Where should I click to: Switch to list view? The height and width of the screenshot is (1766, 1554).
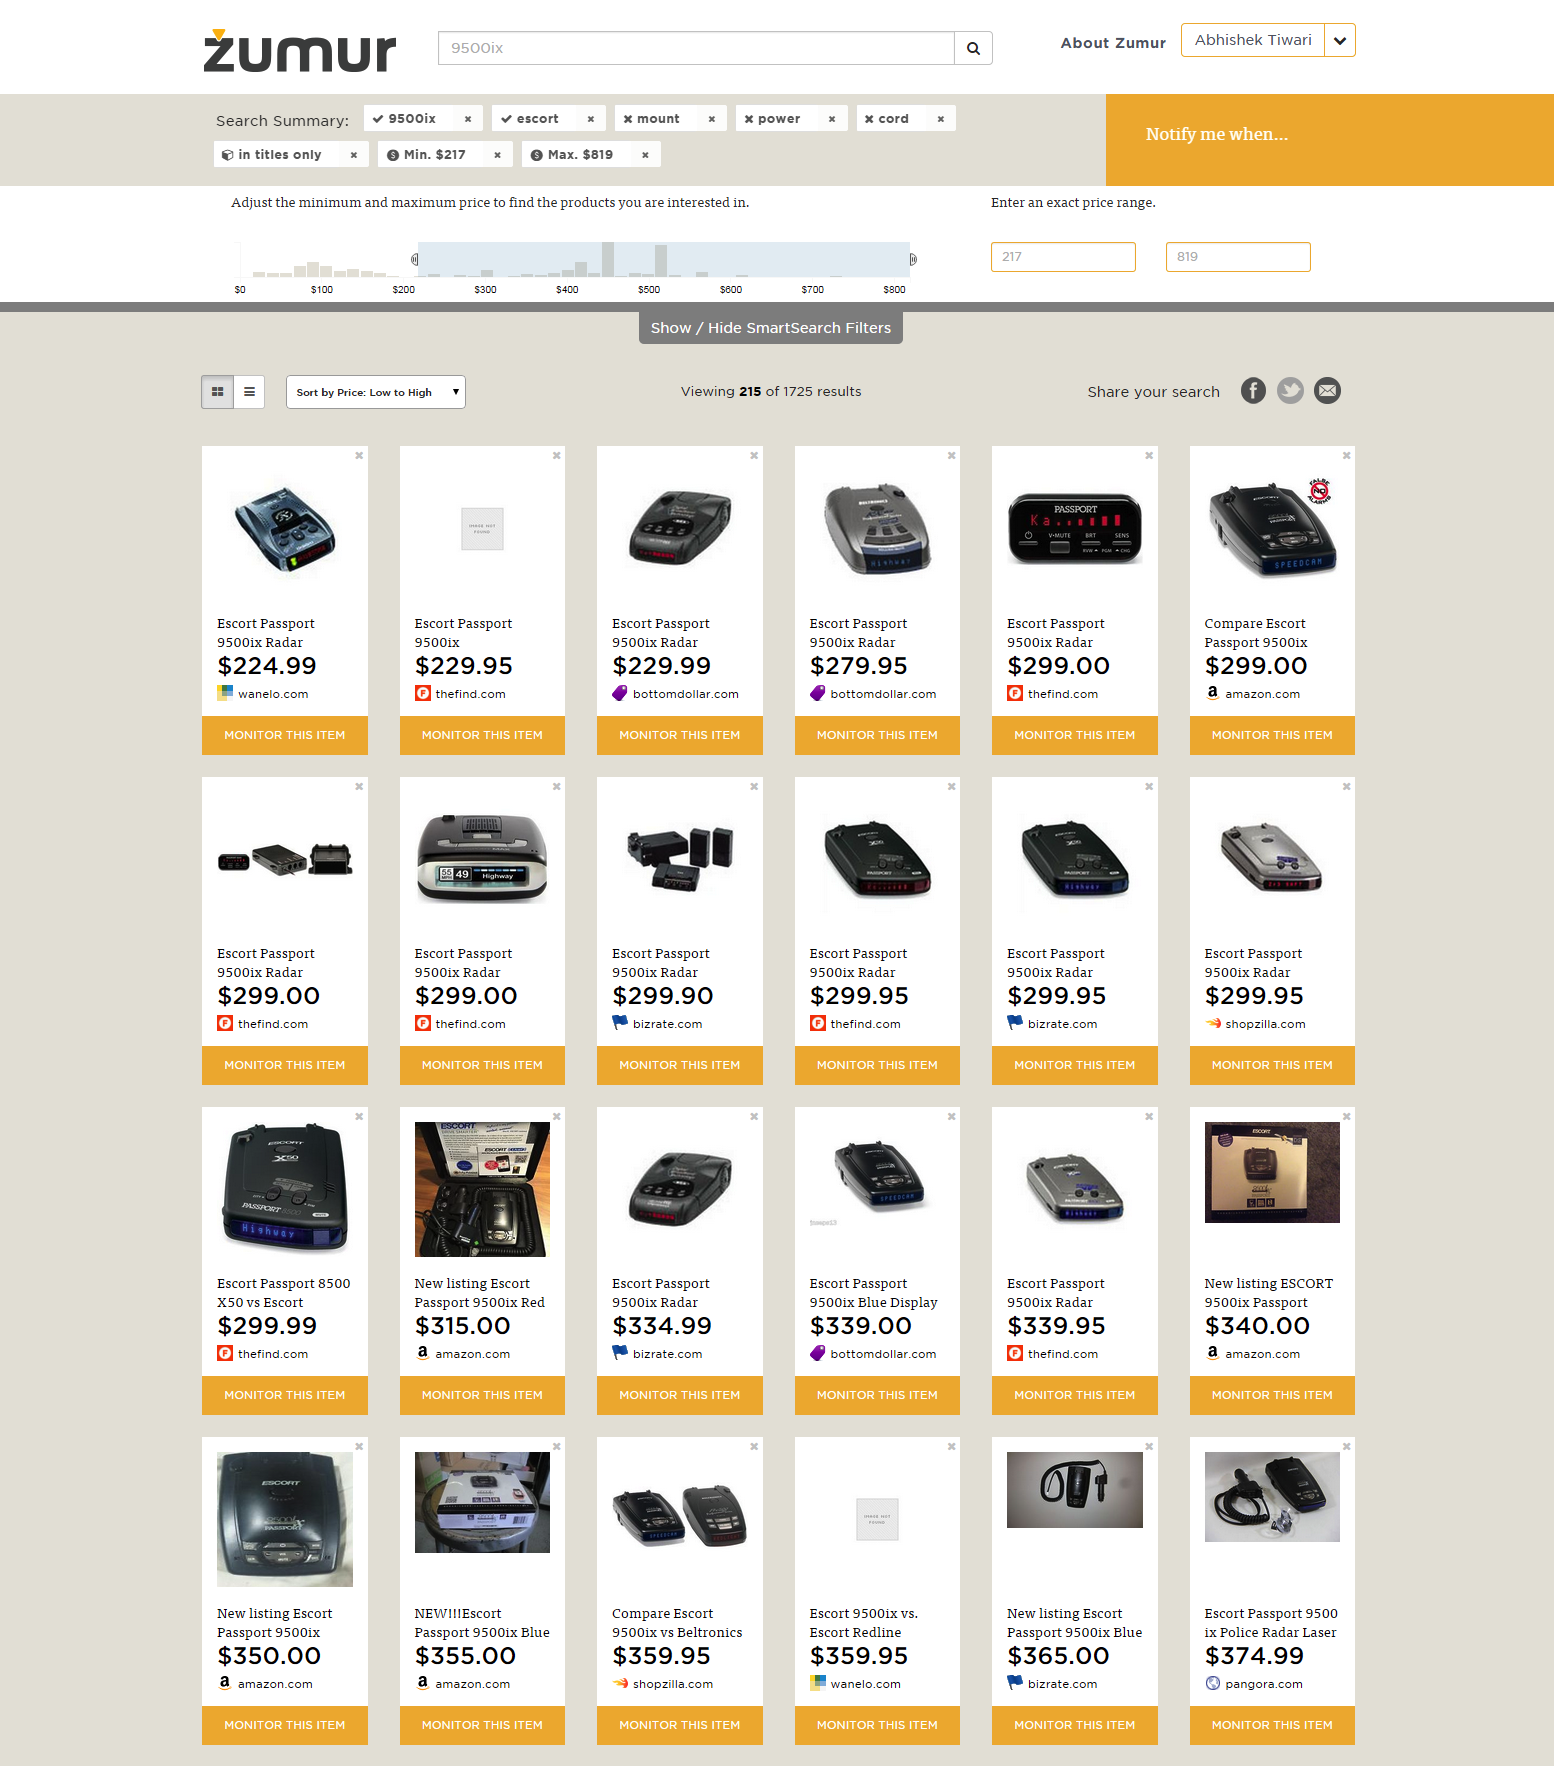click(249, 392)
